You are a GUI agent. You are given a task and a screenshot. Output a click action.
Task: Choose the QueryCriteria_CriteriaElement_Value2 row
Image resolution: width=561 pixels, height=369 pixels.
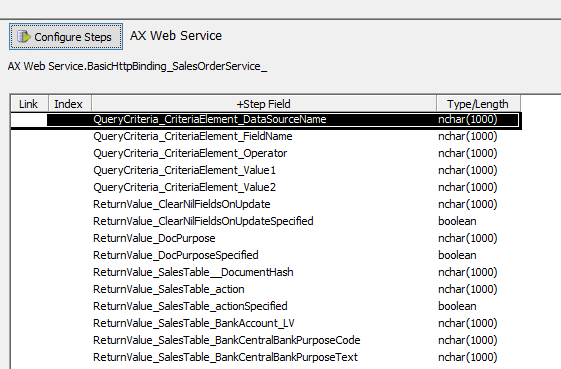(x=266, y=187)
